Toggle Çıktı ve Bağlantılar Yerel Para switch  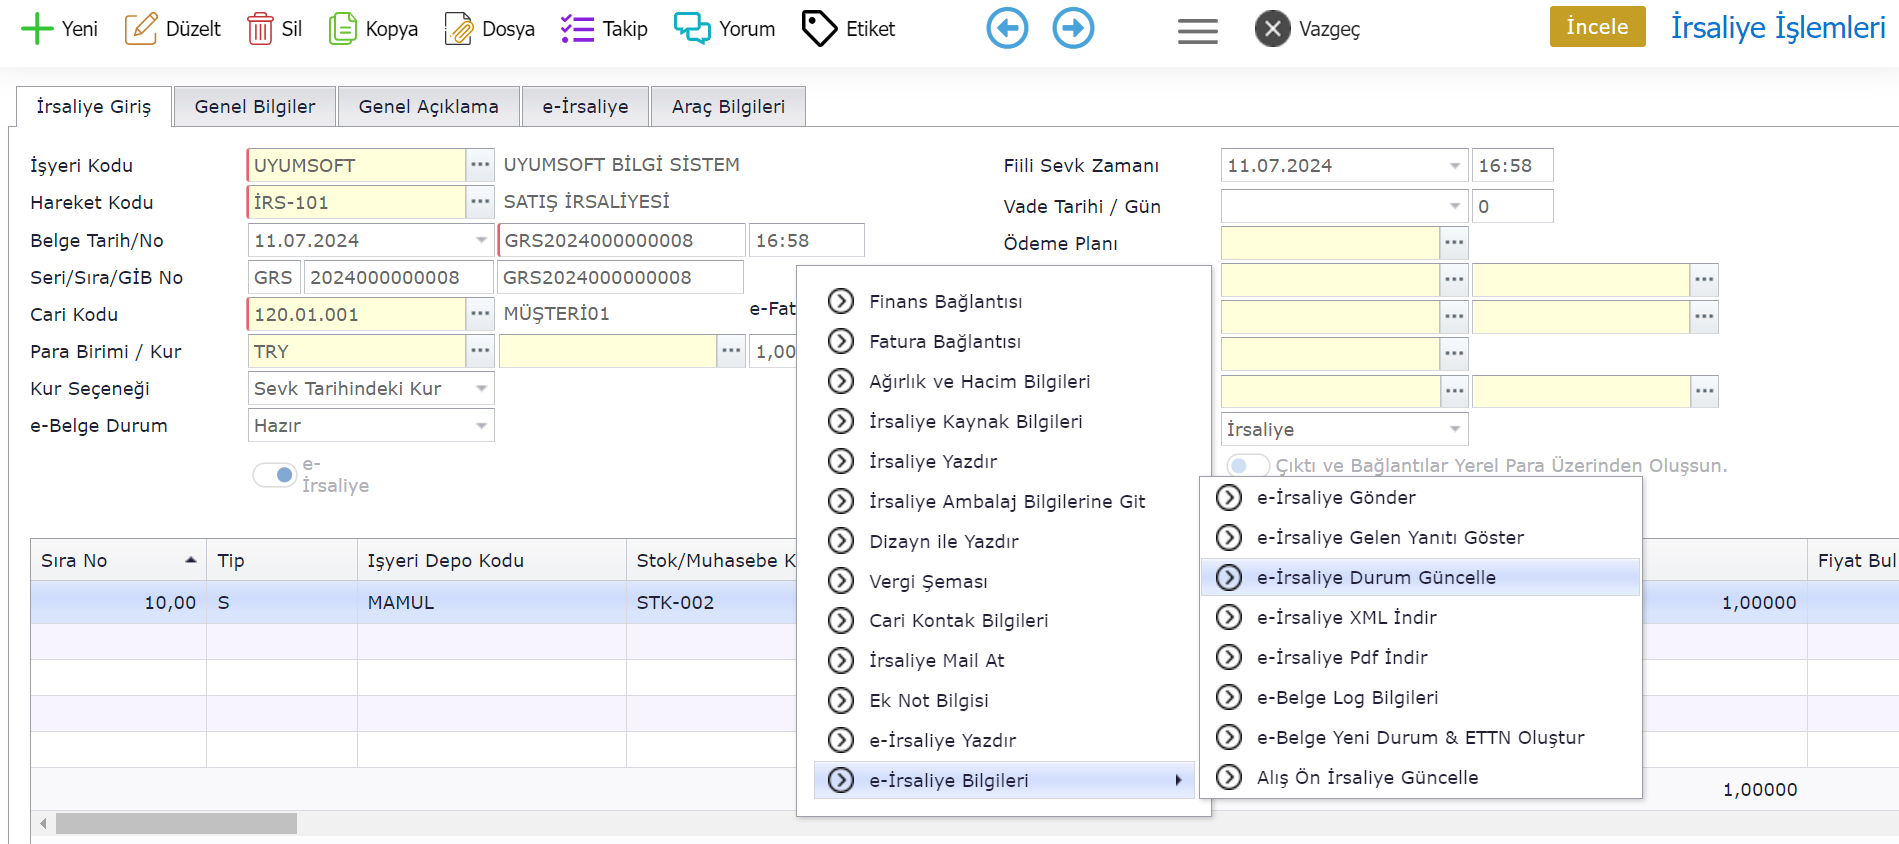pos(1248,465)
